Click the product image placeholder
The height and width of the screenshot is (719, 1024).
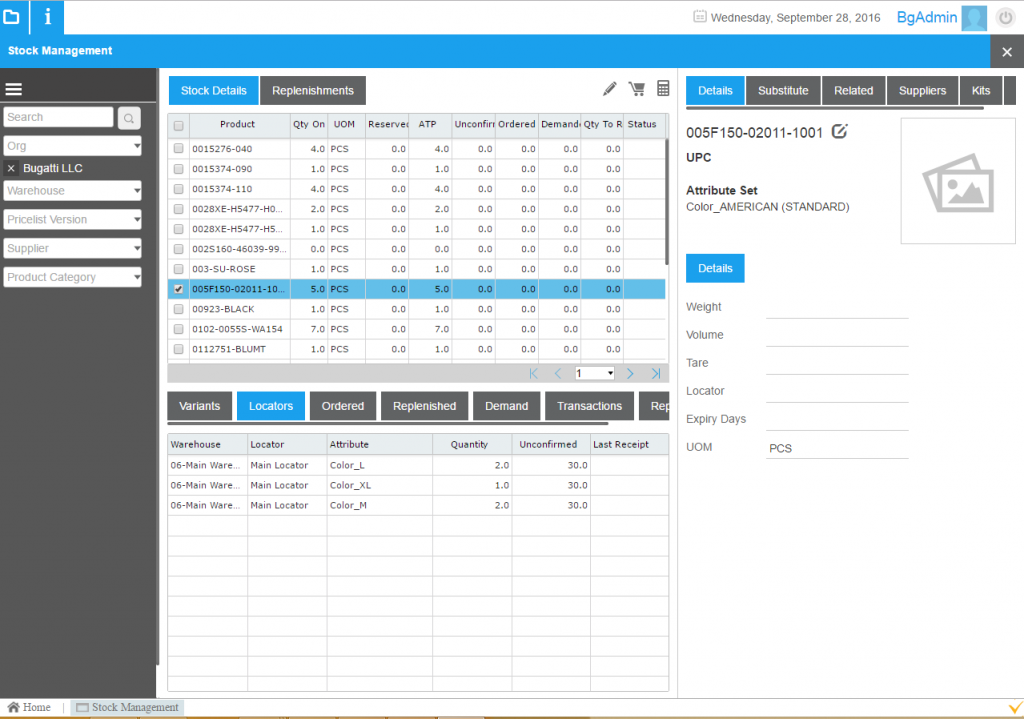point(958,181)
